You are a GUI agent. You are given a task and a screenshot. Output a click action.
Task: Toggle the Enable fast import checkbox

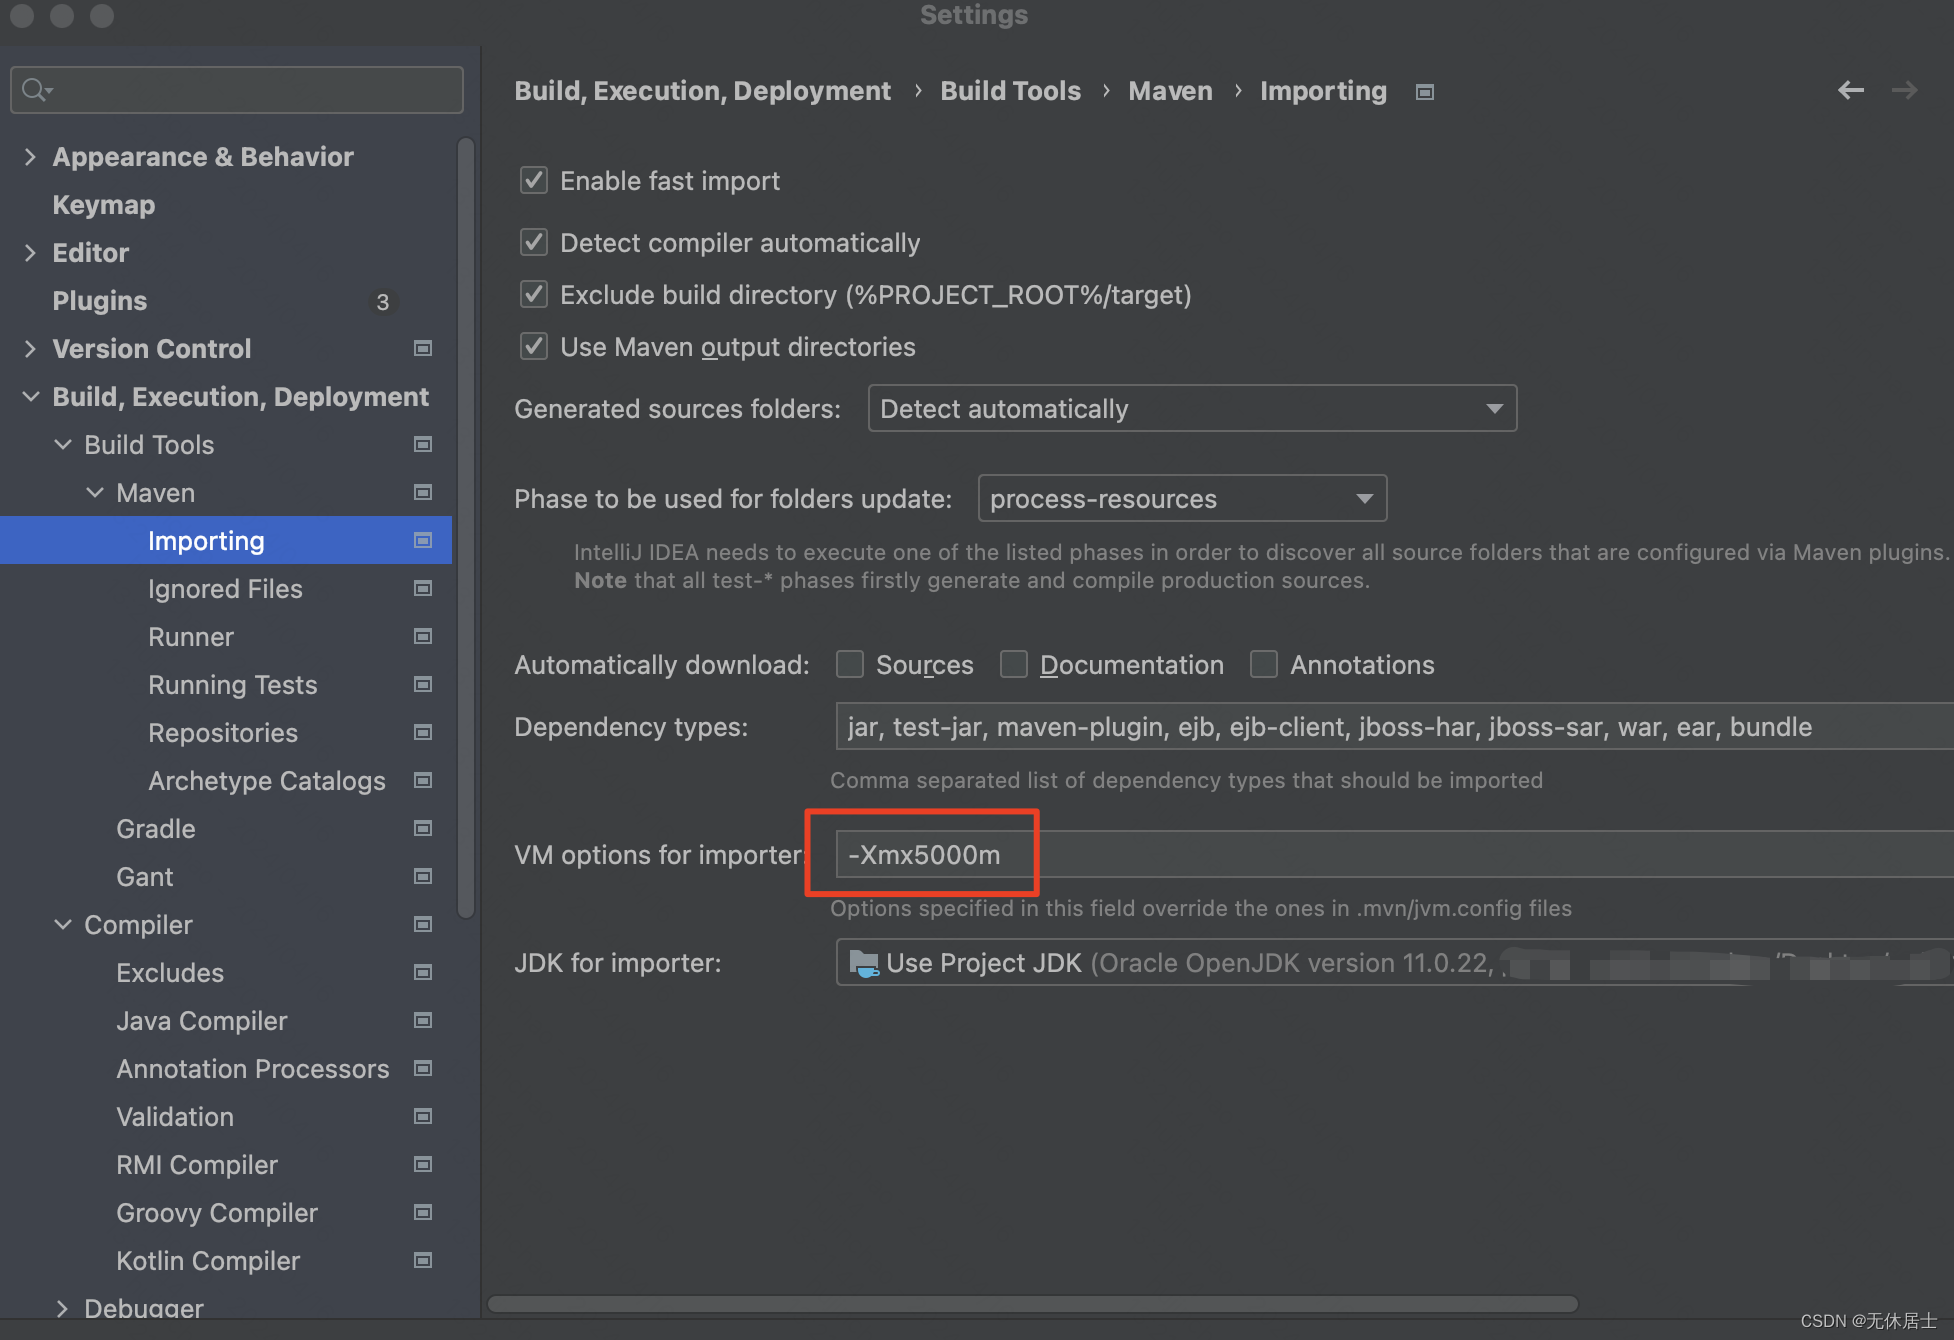click(x=533, y=180)
